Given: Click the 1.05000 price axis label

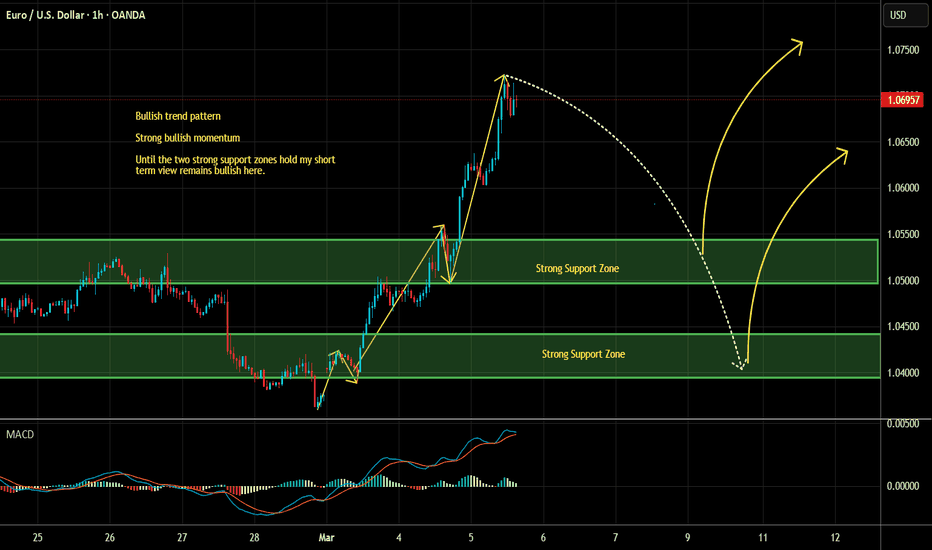Looking at the screenshot, I should click(903, 281).
